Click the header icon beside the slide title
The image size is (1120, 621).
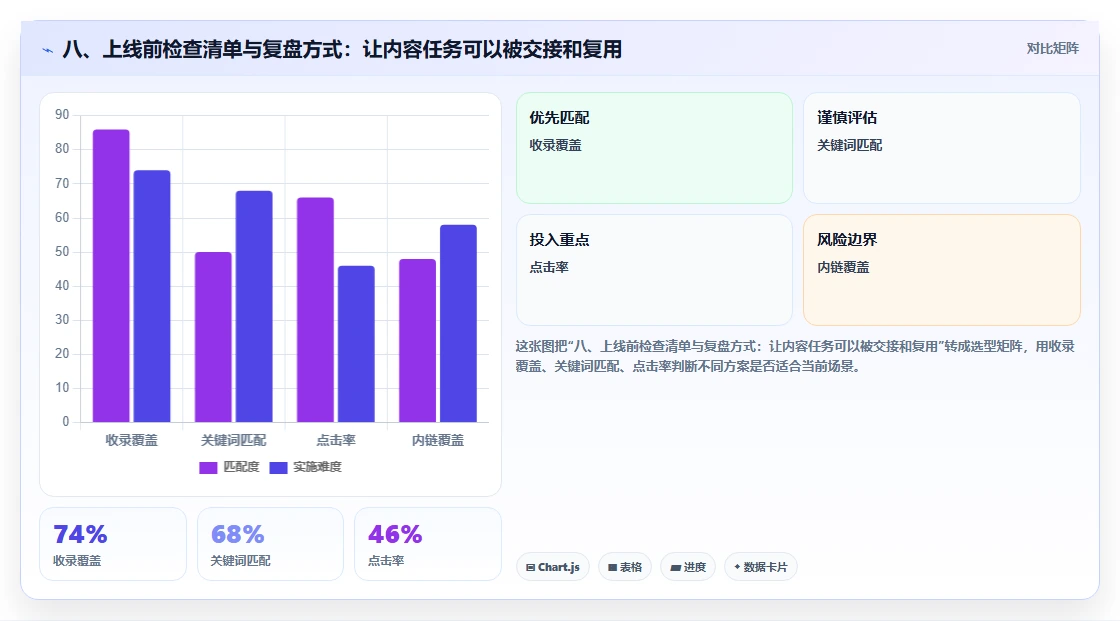coord(48,50)
